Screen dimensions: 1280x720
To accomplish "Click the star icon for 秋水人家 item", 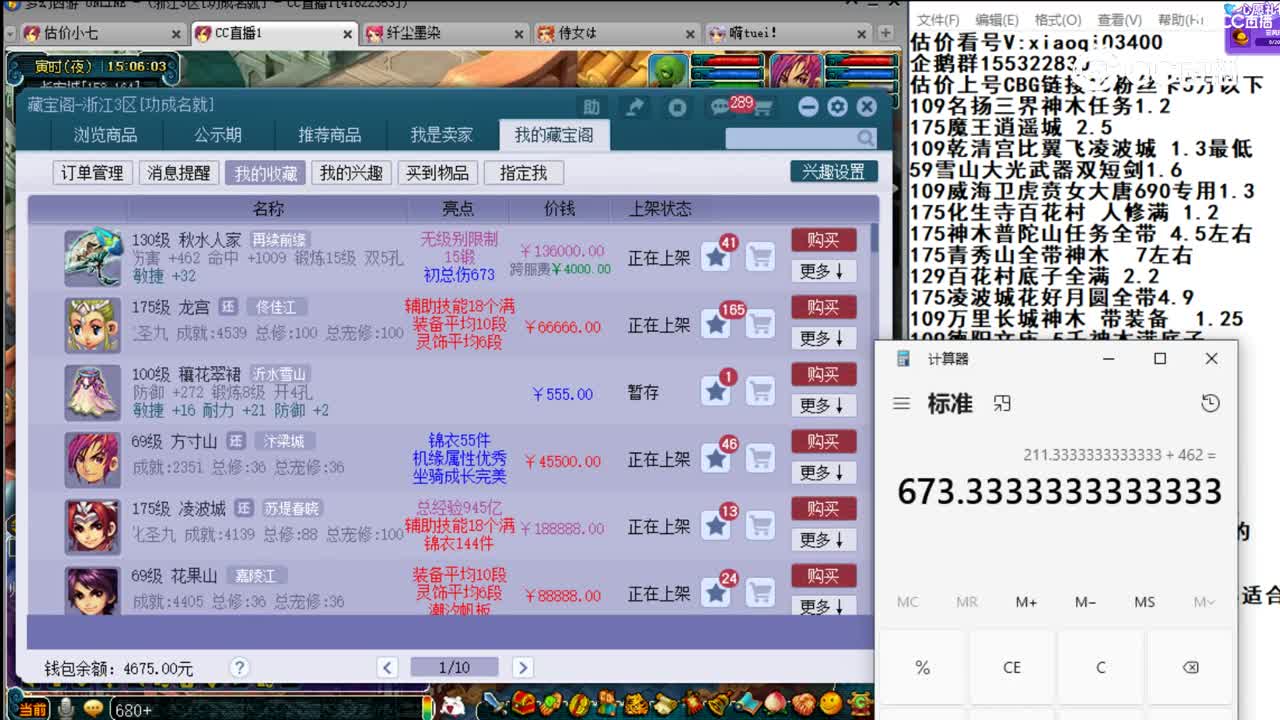I will click(716, 257).
